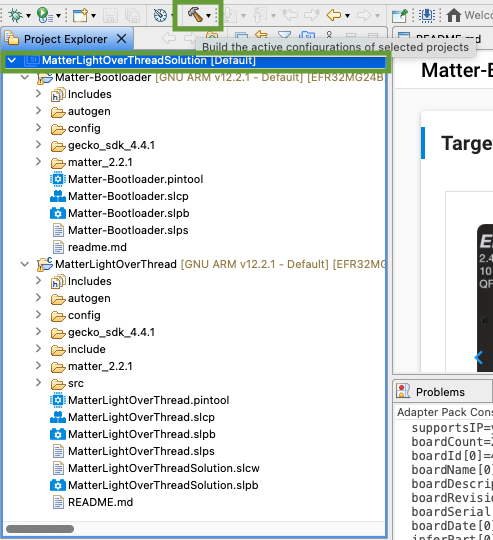Collapse the MatterLightOverThreadSolution tree node
The width and height of the screenshot is (493, 540).
[x=12, y=60]
